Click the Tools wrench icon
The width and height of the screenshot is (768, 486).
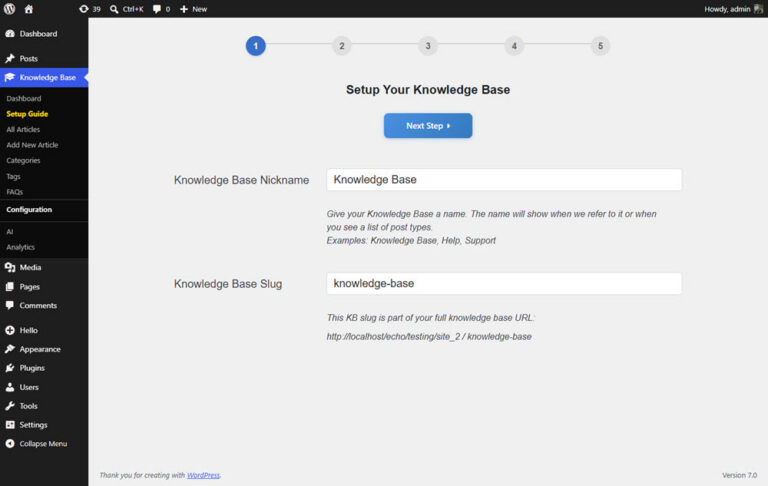[x=10, y=406]
